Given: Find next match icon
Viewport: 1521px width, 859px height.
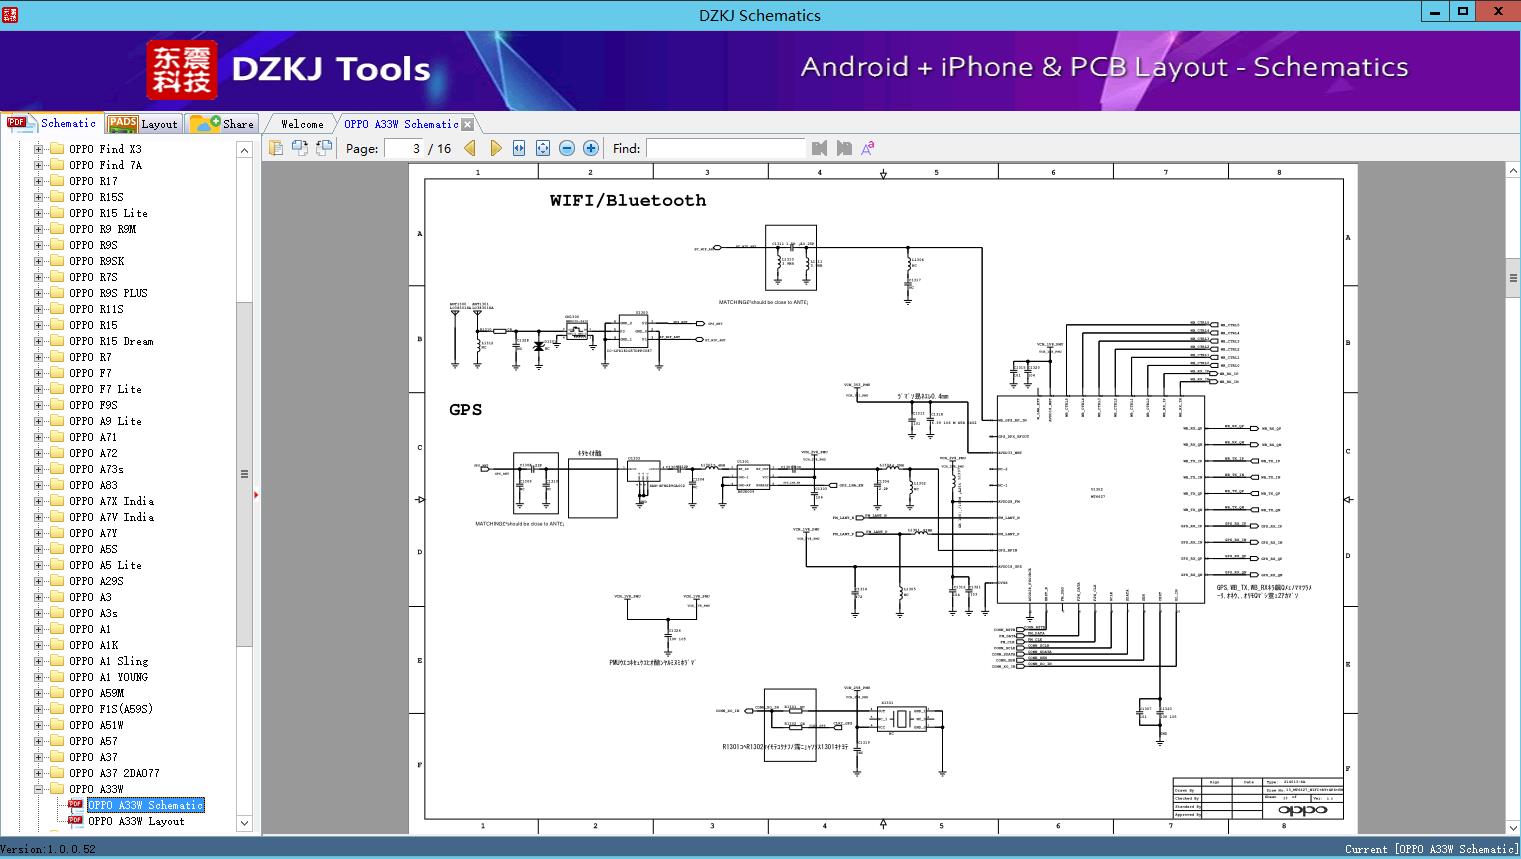Looking at the screenshot, I should 844,148.
